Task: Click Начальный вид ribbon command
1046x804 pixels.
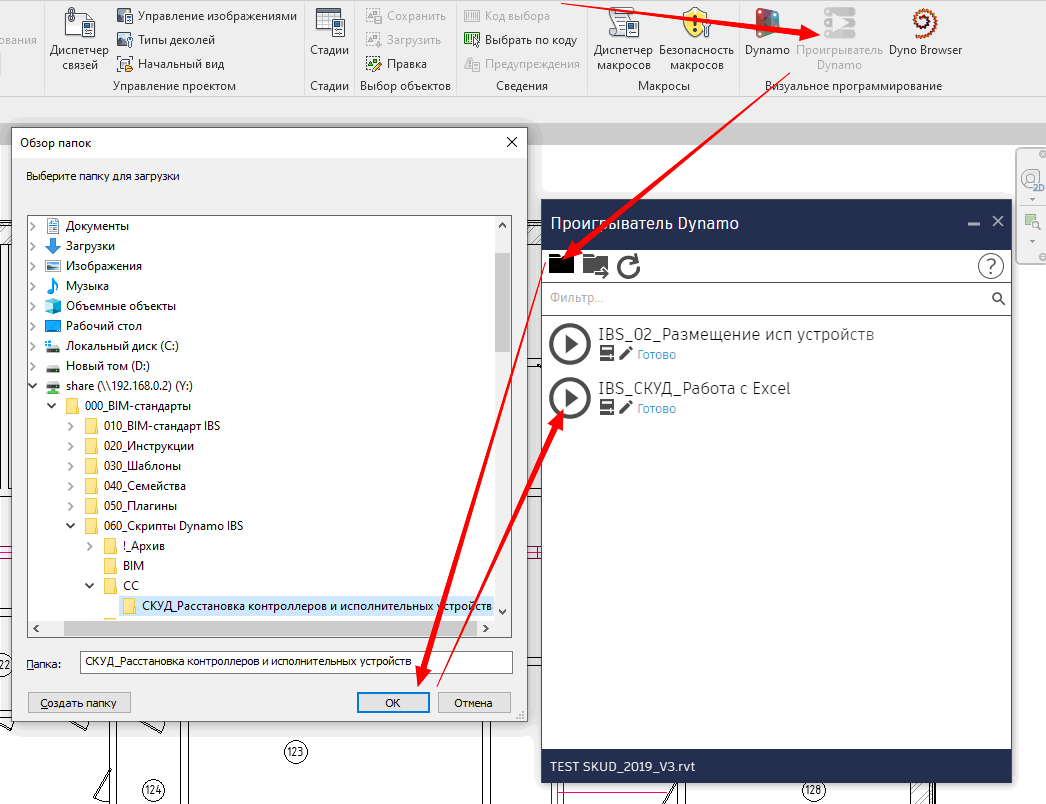Action: coord(170,64)
